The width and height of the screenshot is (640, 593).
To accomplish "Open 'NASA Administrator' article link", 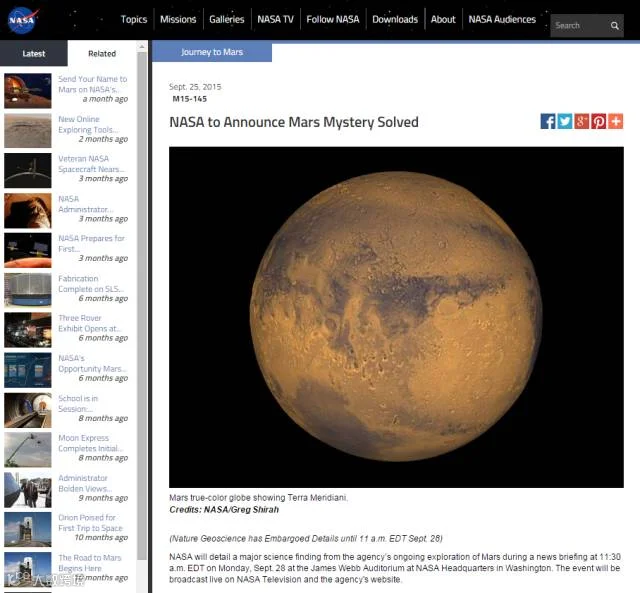I will pos(85,204).
